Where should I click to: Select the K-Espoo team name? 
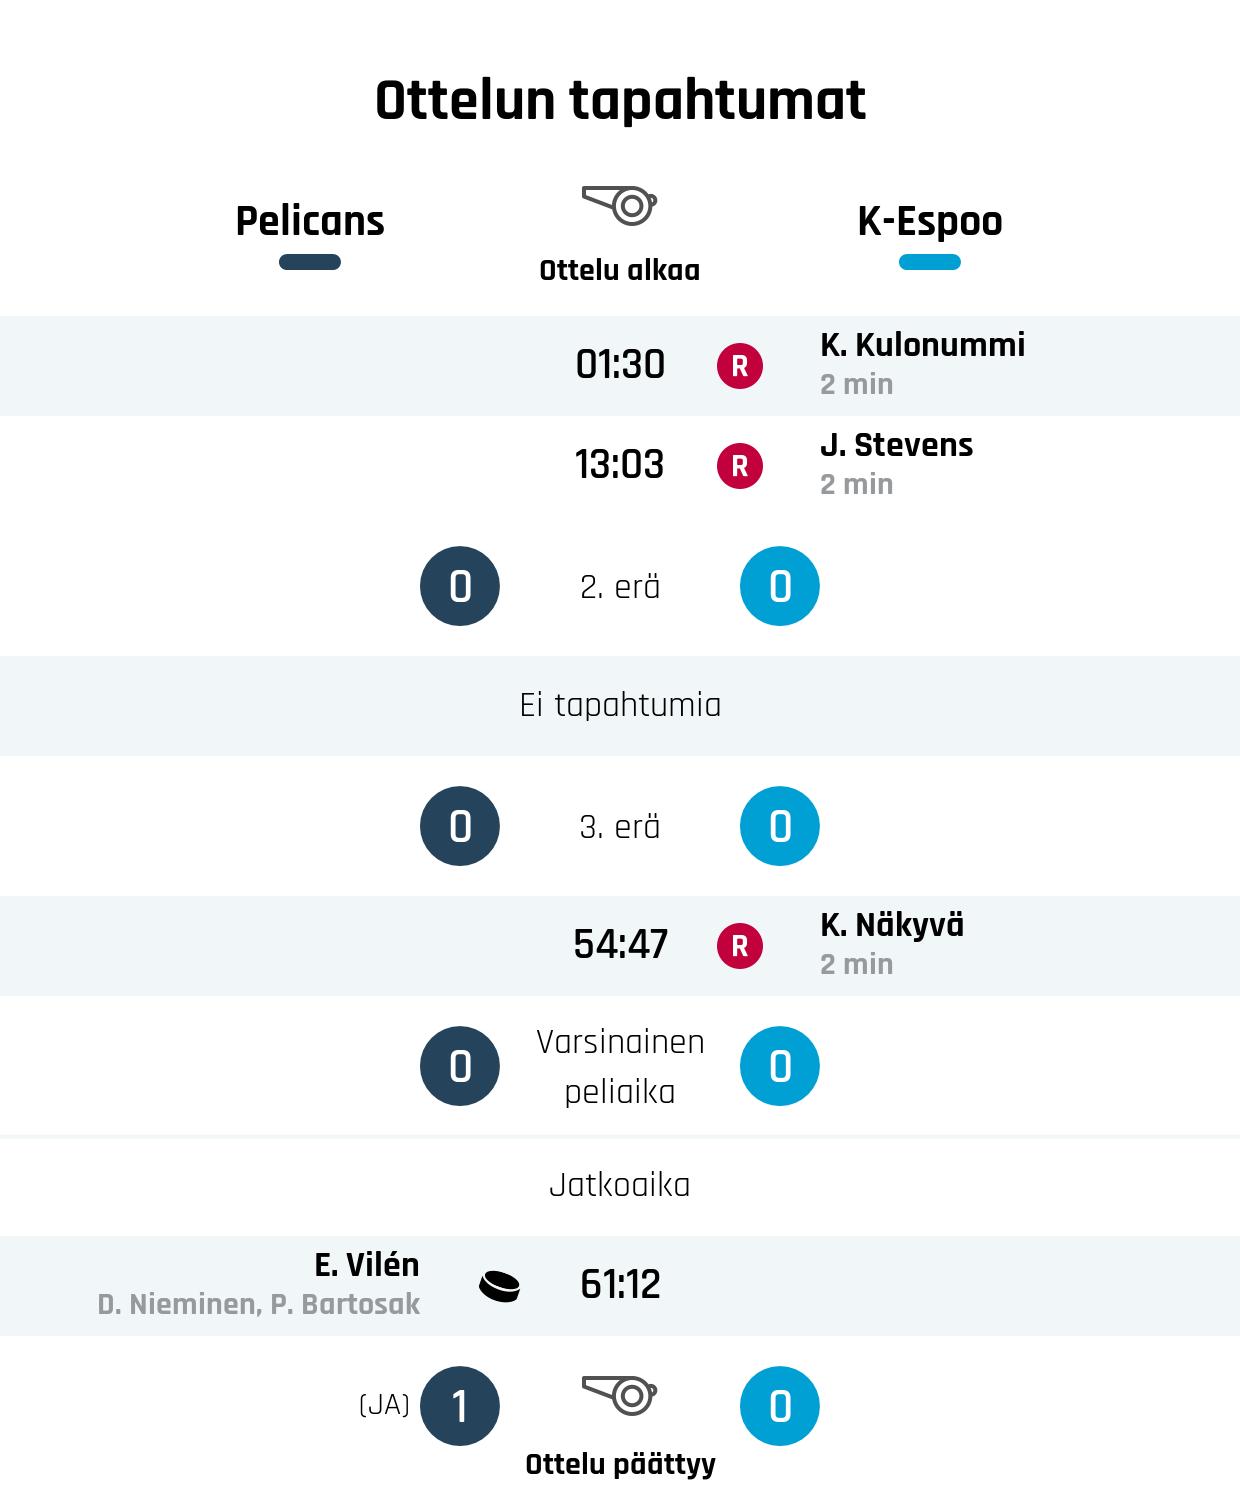click(x=930, y=221)
